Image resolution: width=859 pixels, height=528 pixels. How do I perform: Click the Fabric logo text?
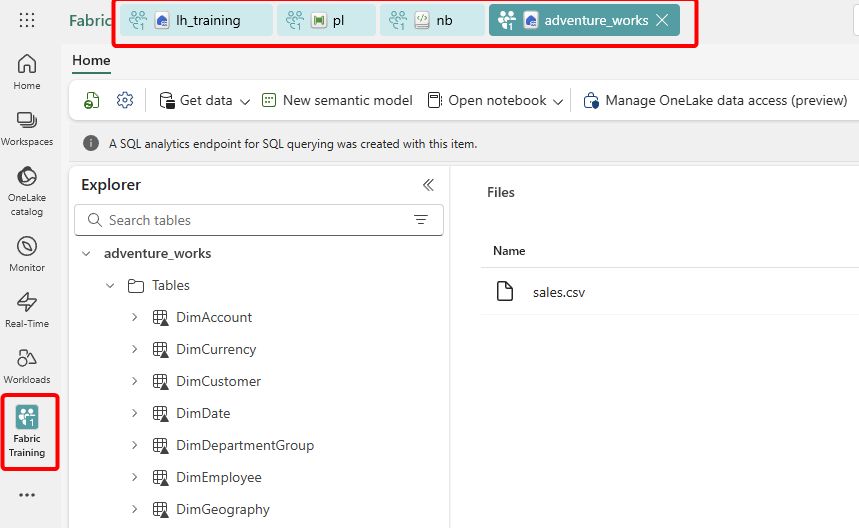[90, 20]
